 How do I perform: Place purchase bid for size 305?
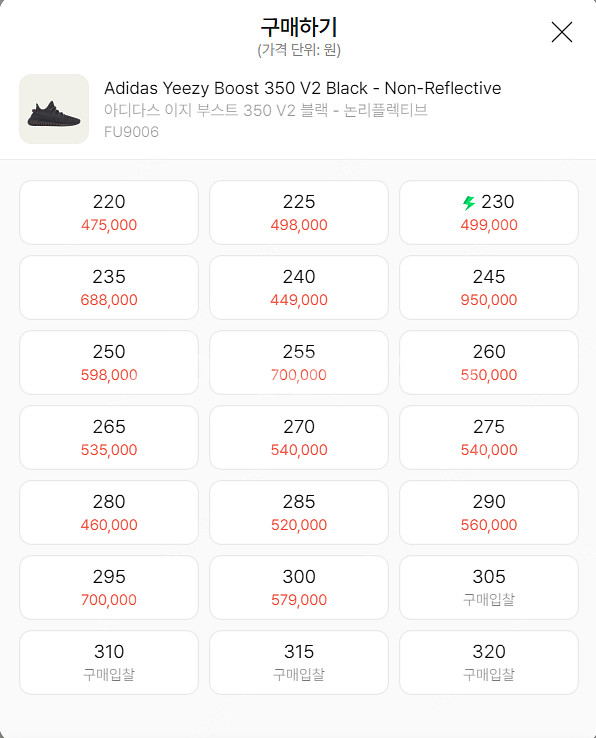489,587
